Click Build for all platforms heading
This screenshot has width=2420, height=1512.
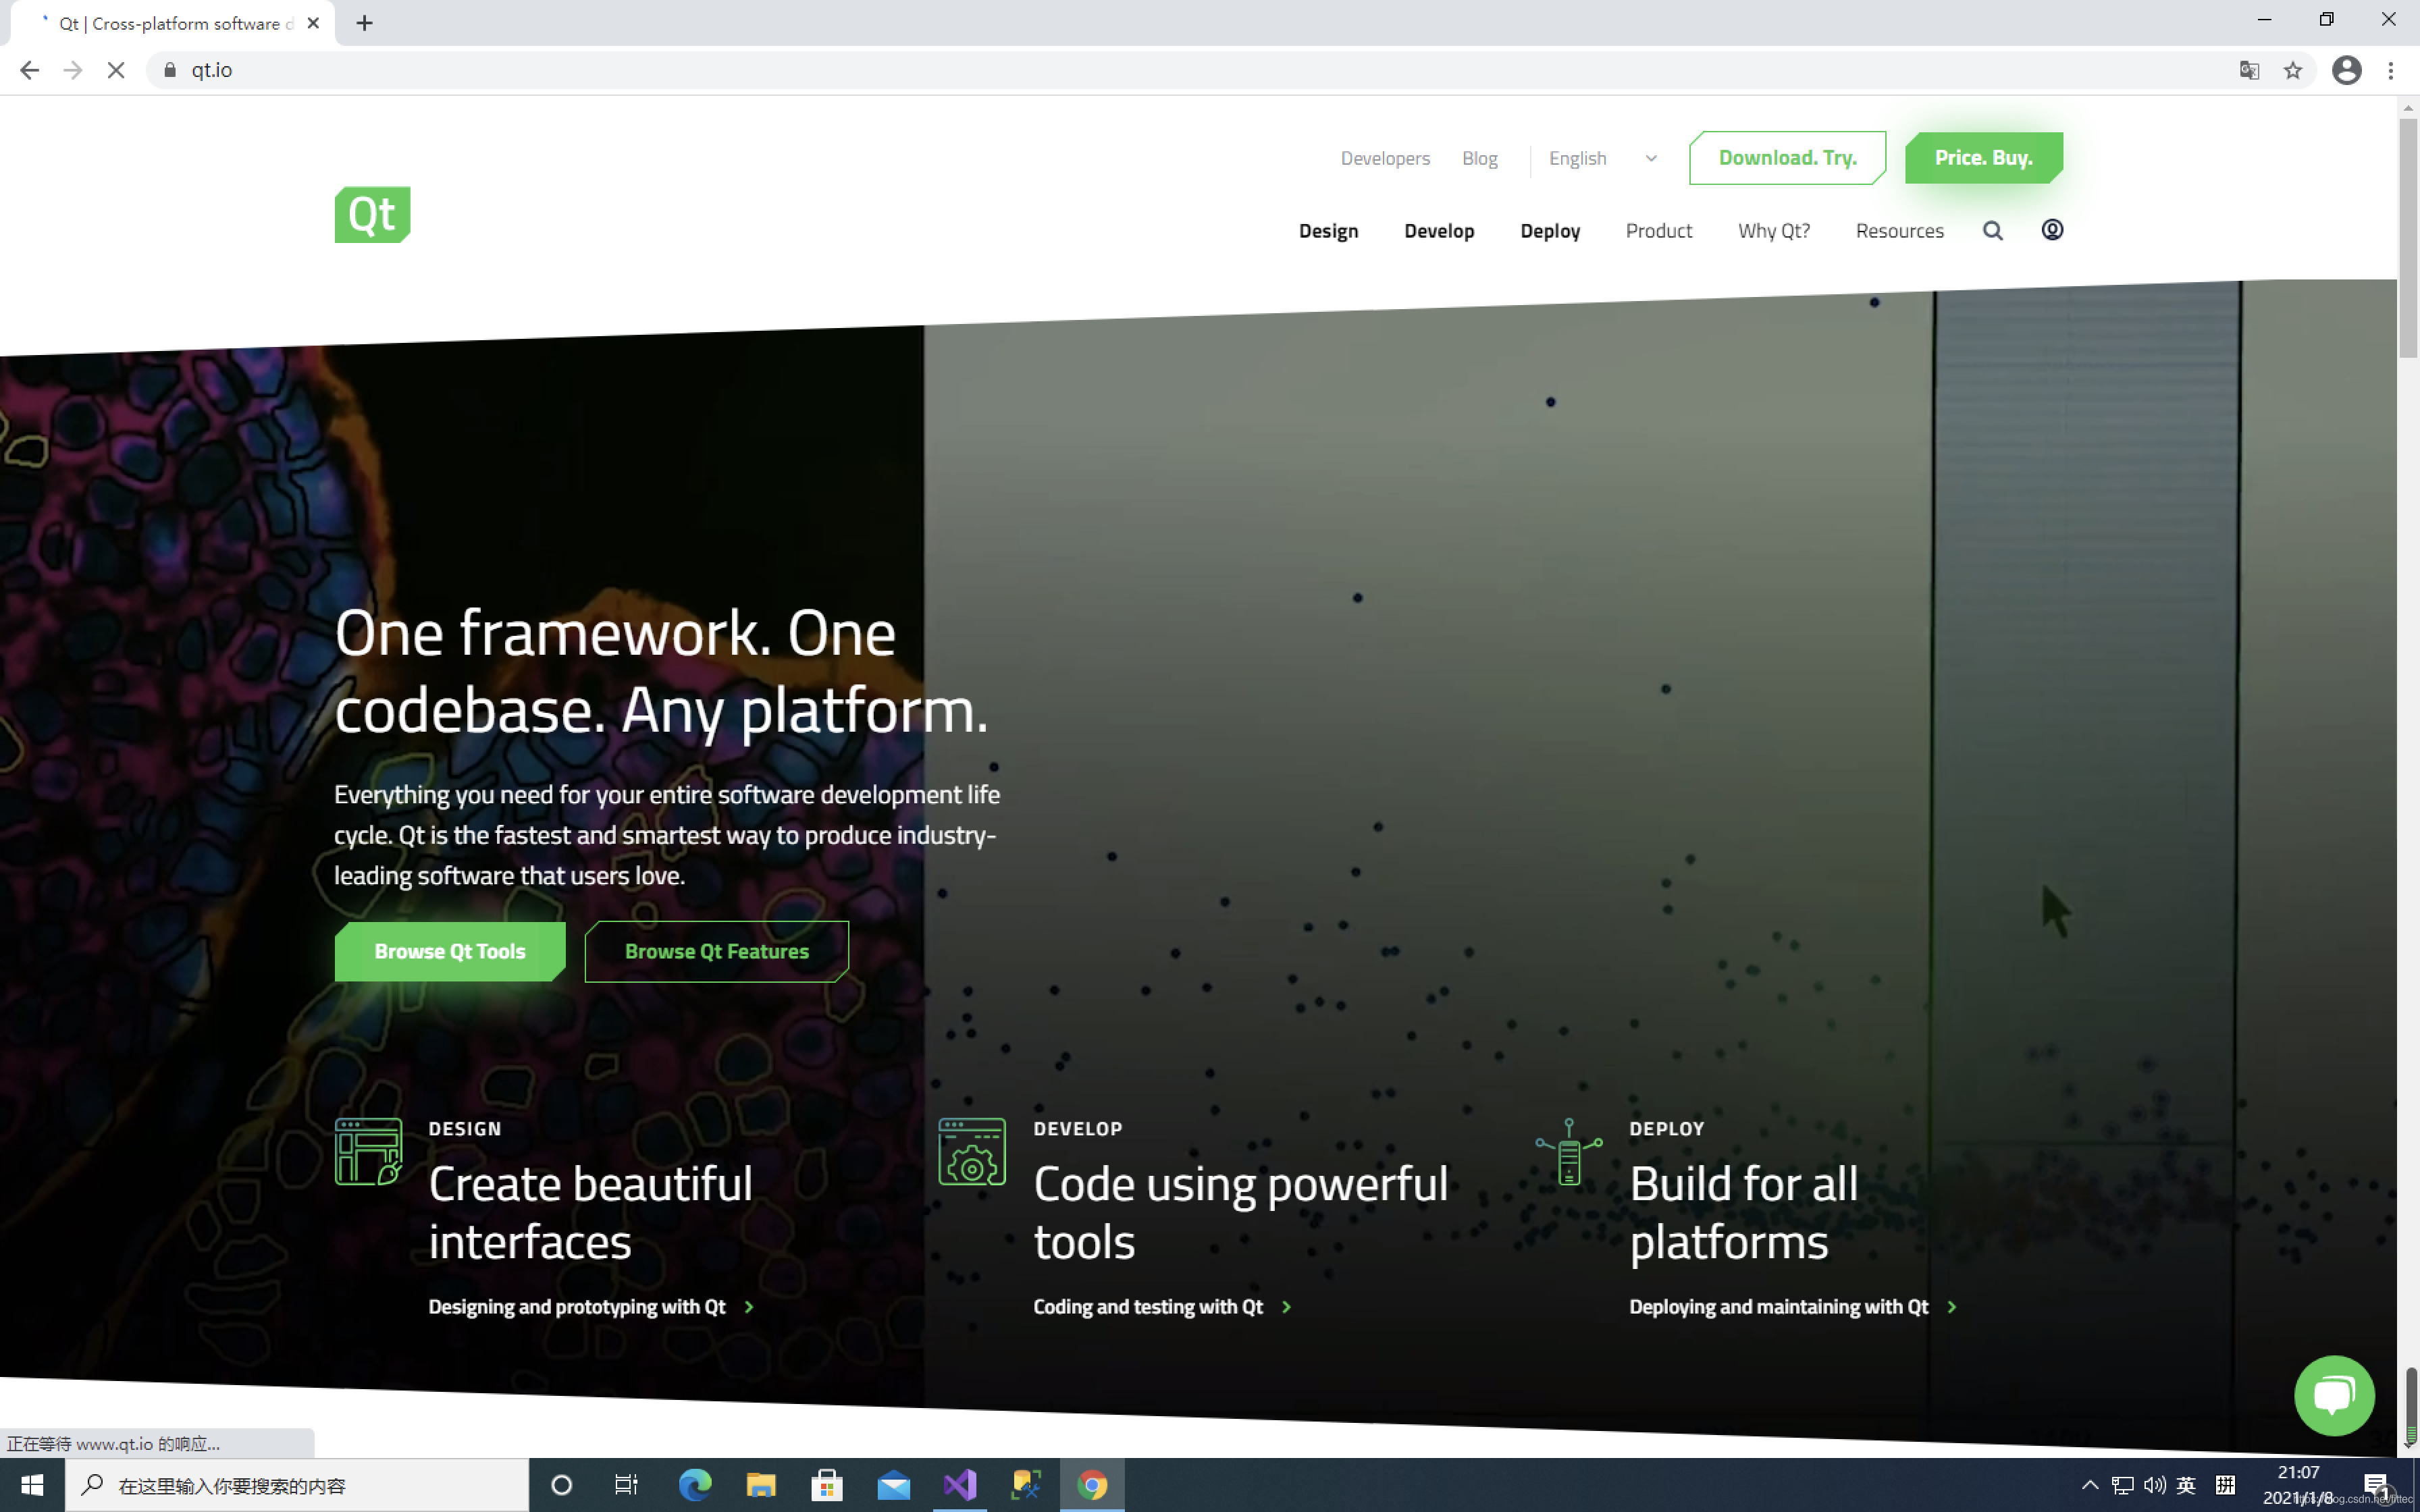click(1743, 1212)
